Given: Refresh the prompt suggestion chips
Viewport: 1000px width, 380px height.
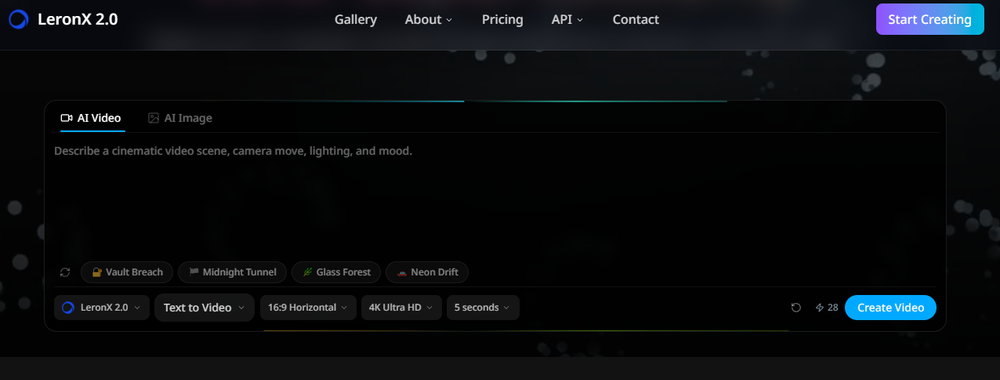Looking at the screenshot, I should pos(65,272).
